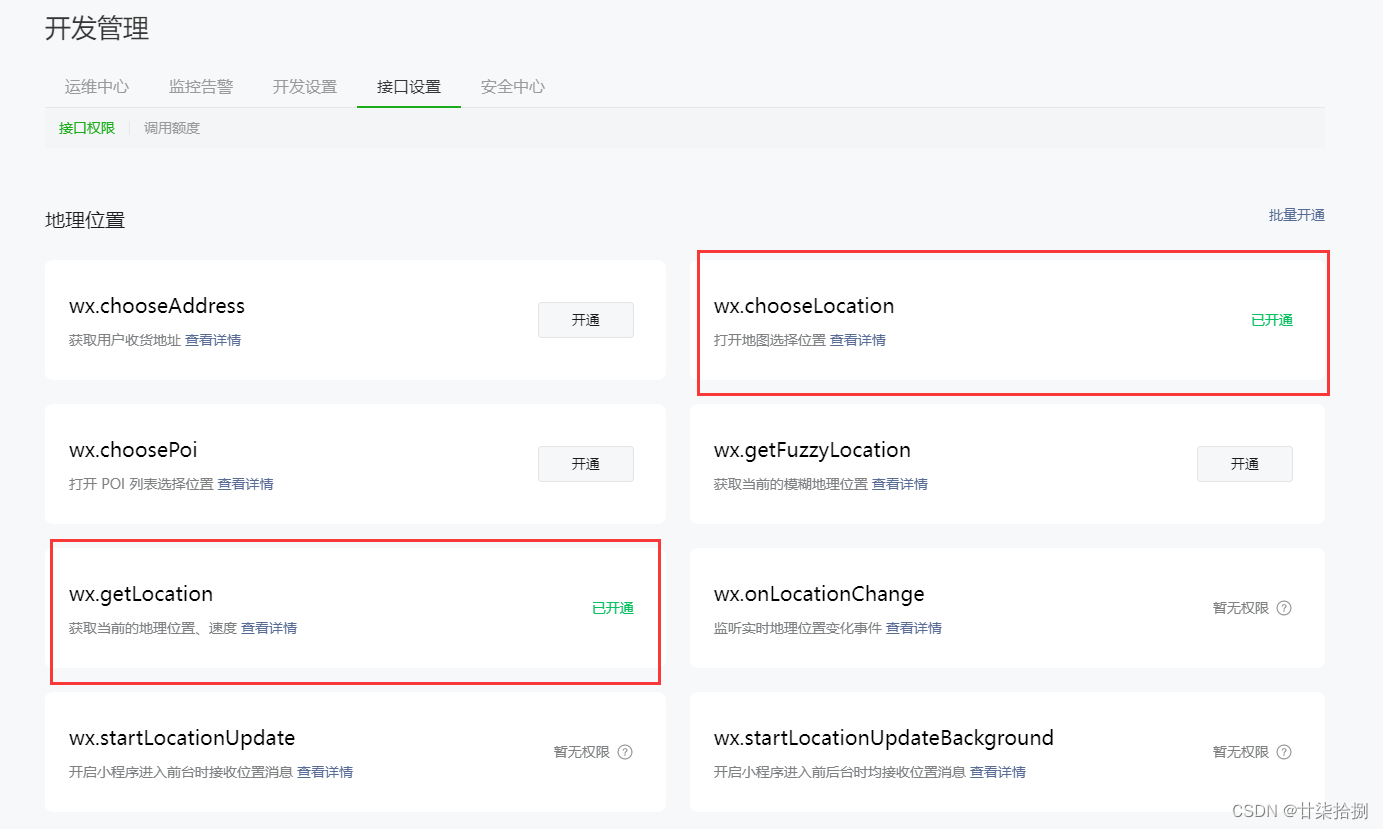
Task: Click description 获取当前的模糊地理位置
Action: tap(791, 484)
